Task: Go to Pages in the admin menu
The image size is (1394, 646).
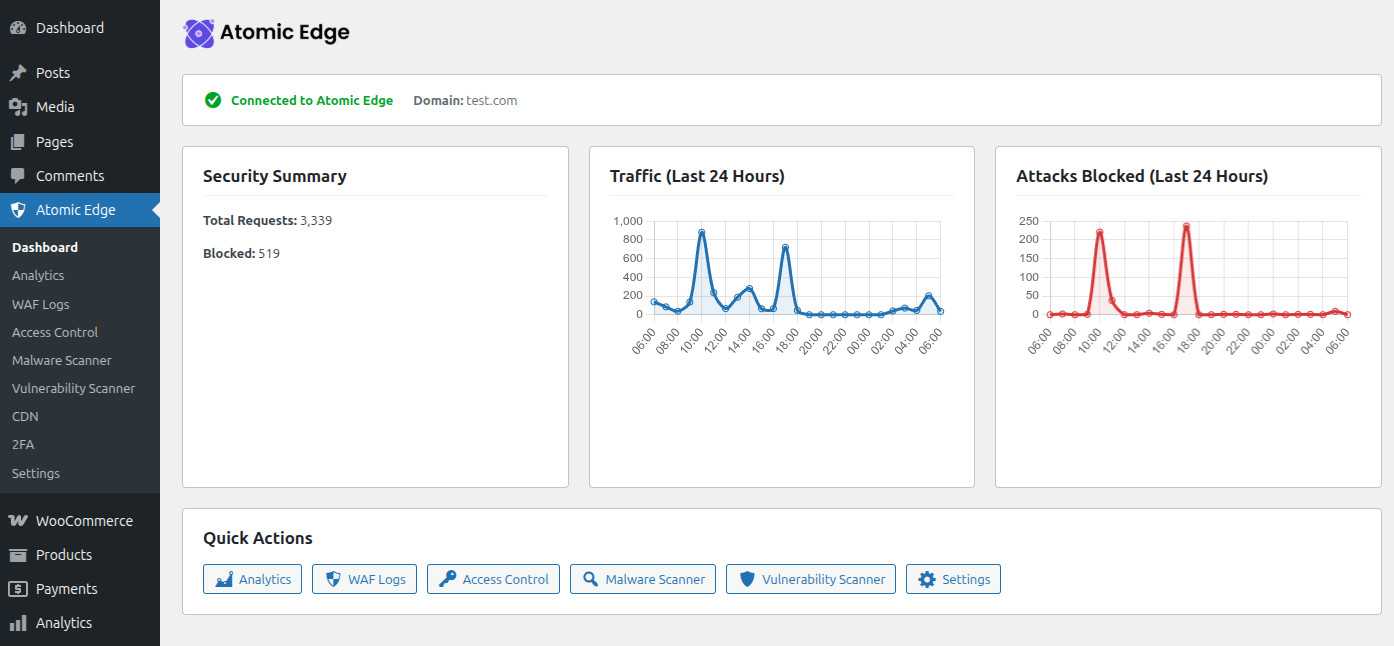Action: [x=80, y=142]
